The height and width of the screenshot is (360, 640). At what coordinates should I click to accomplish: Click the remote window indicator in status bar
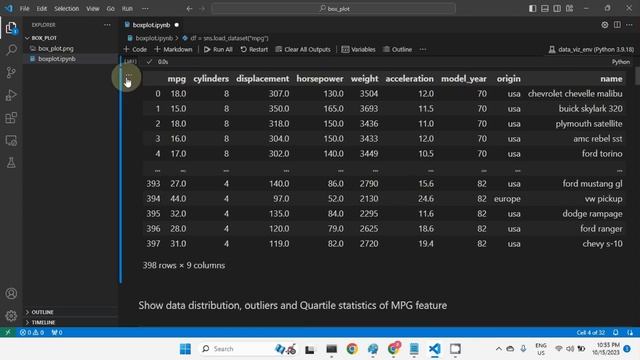pyautogui.click(x=7, y=332)
